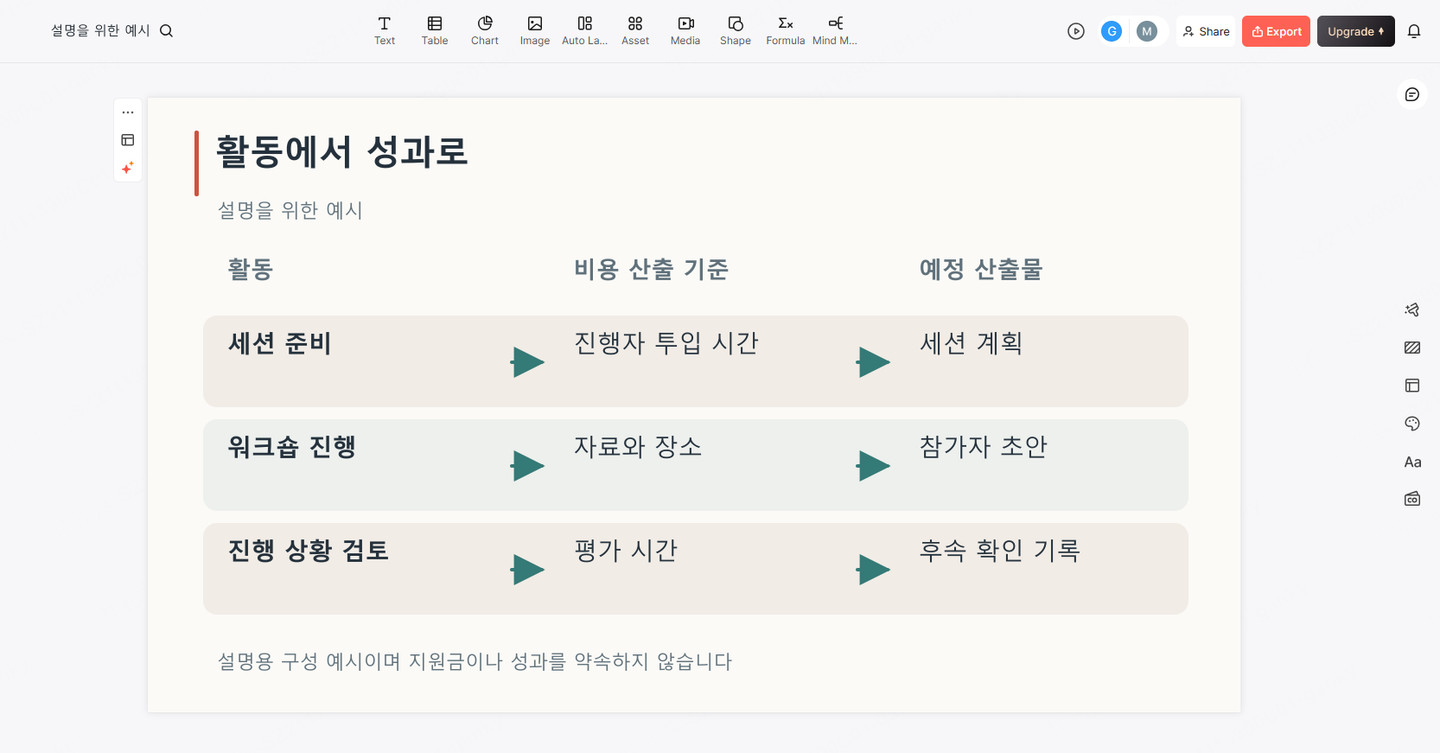Select the '진행자 투입 시간' text

tap(666, 343)
